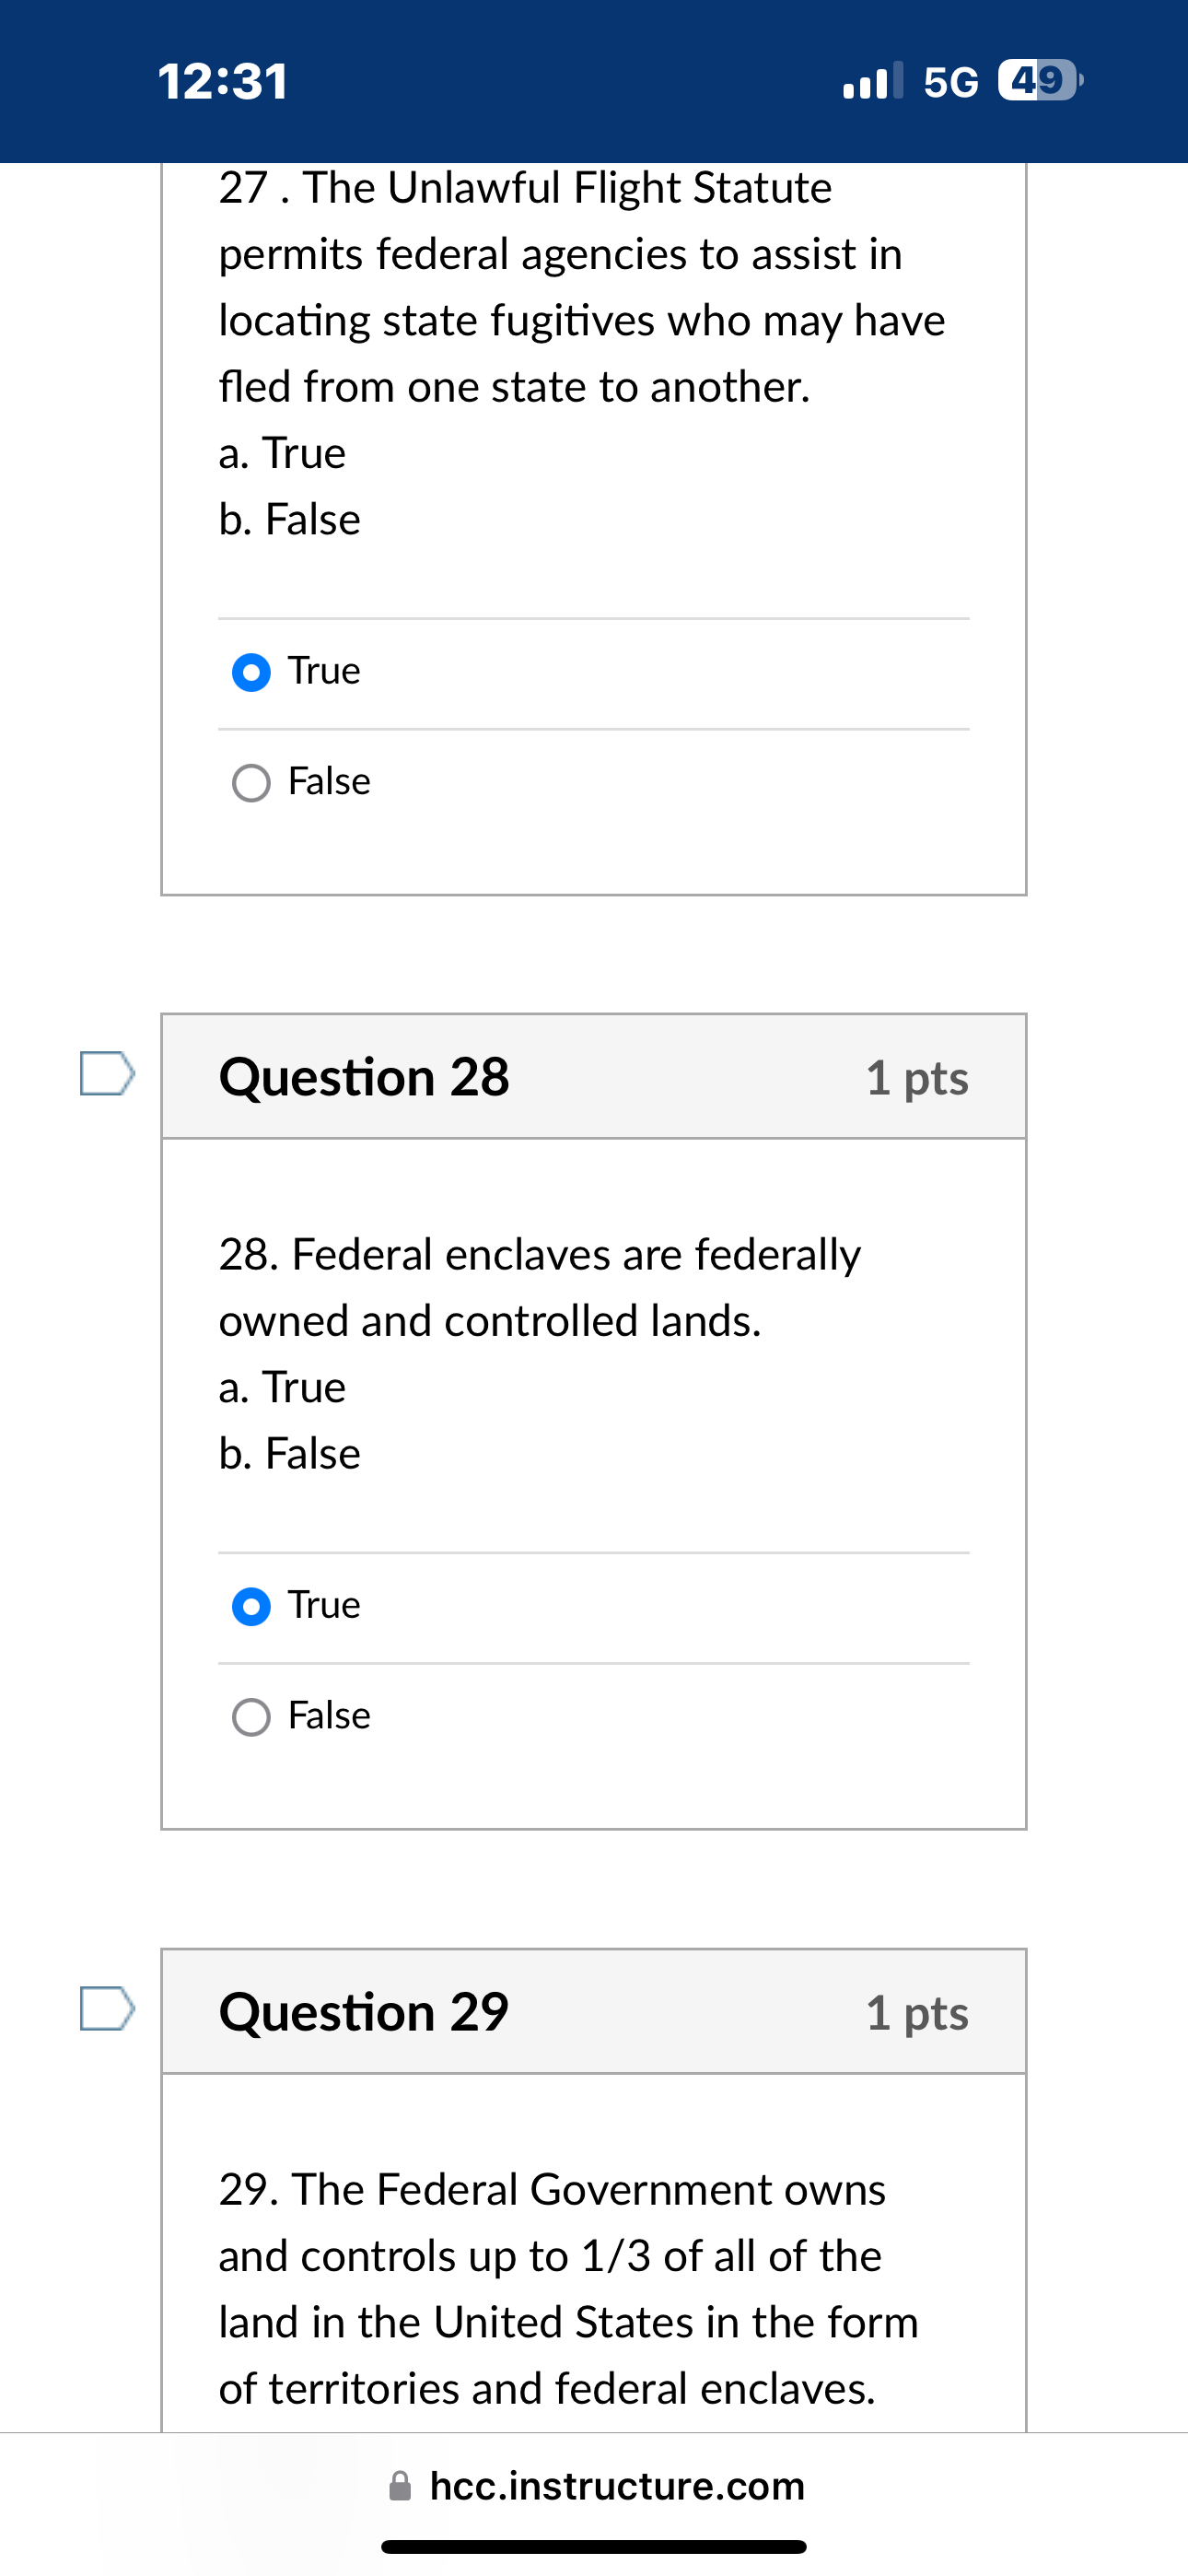Tap the home indicator bar at the bottom
1188x2576 pixels.
pyautogui.click(x=594, y=2546)
